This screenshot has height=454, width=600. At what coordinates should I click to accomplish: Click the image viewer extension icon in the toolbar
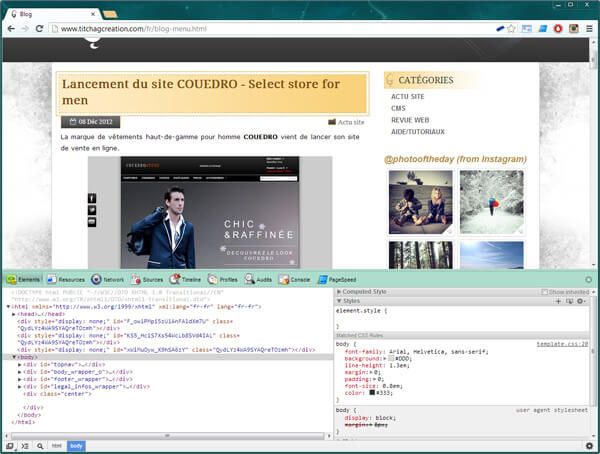tap(527, 29)
